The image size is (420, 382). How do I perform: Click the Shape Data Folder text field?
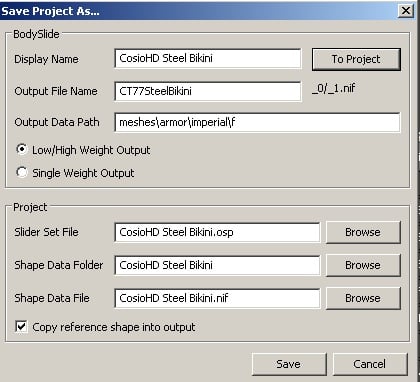pos(217,265)
